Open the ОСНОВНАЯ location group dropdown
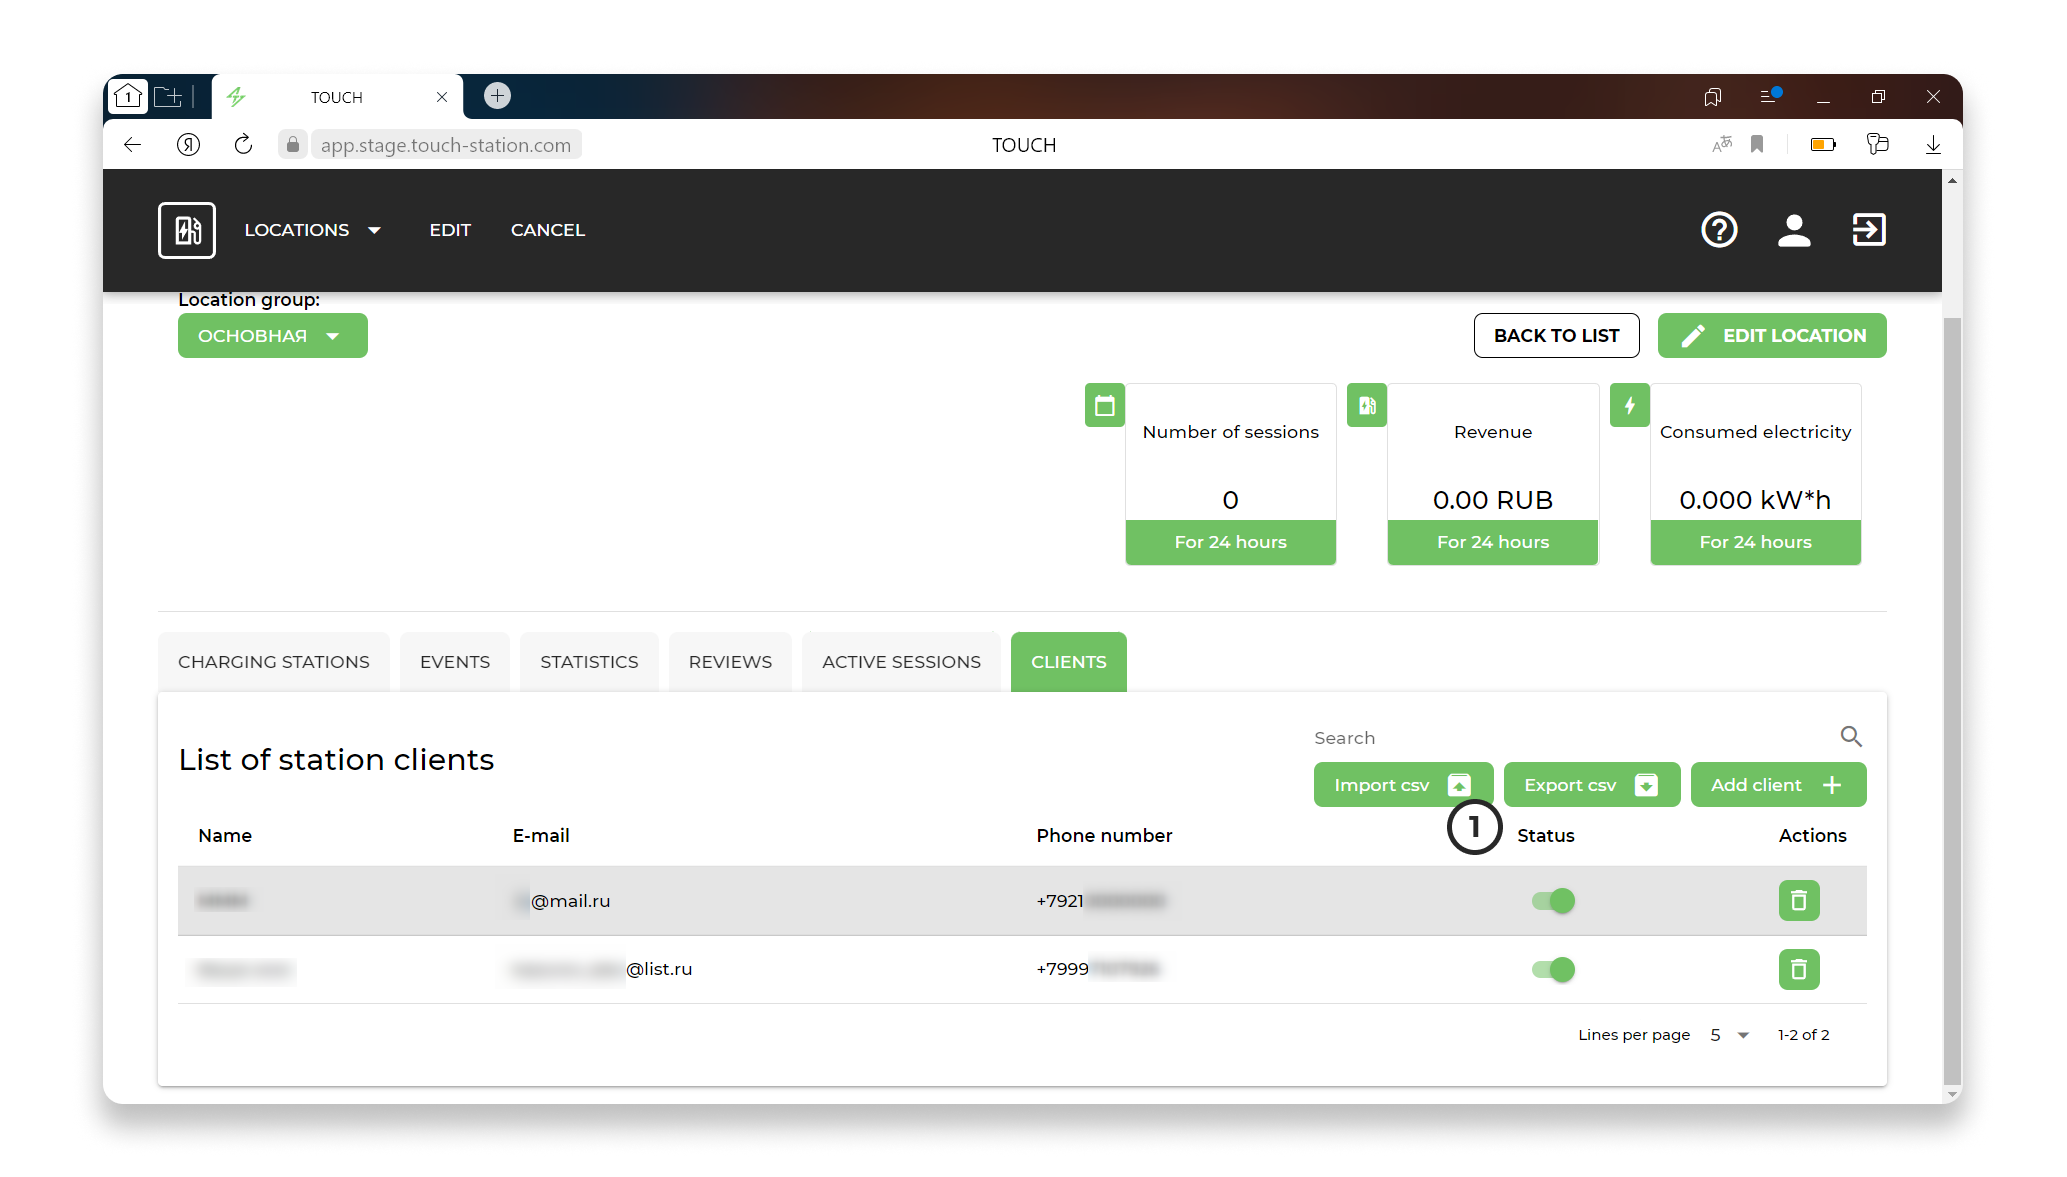 [x=272, y=336]
